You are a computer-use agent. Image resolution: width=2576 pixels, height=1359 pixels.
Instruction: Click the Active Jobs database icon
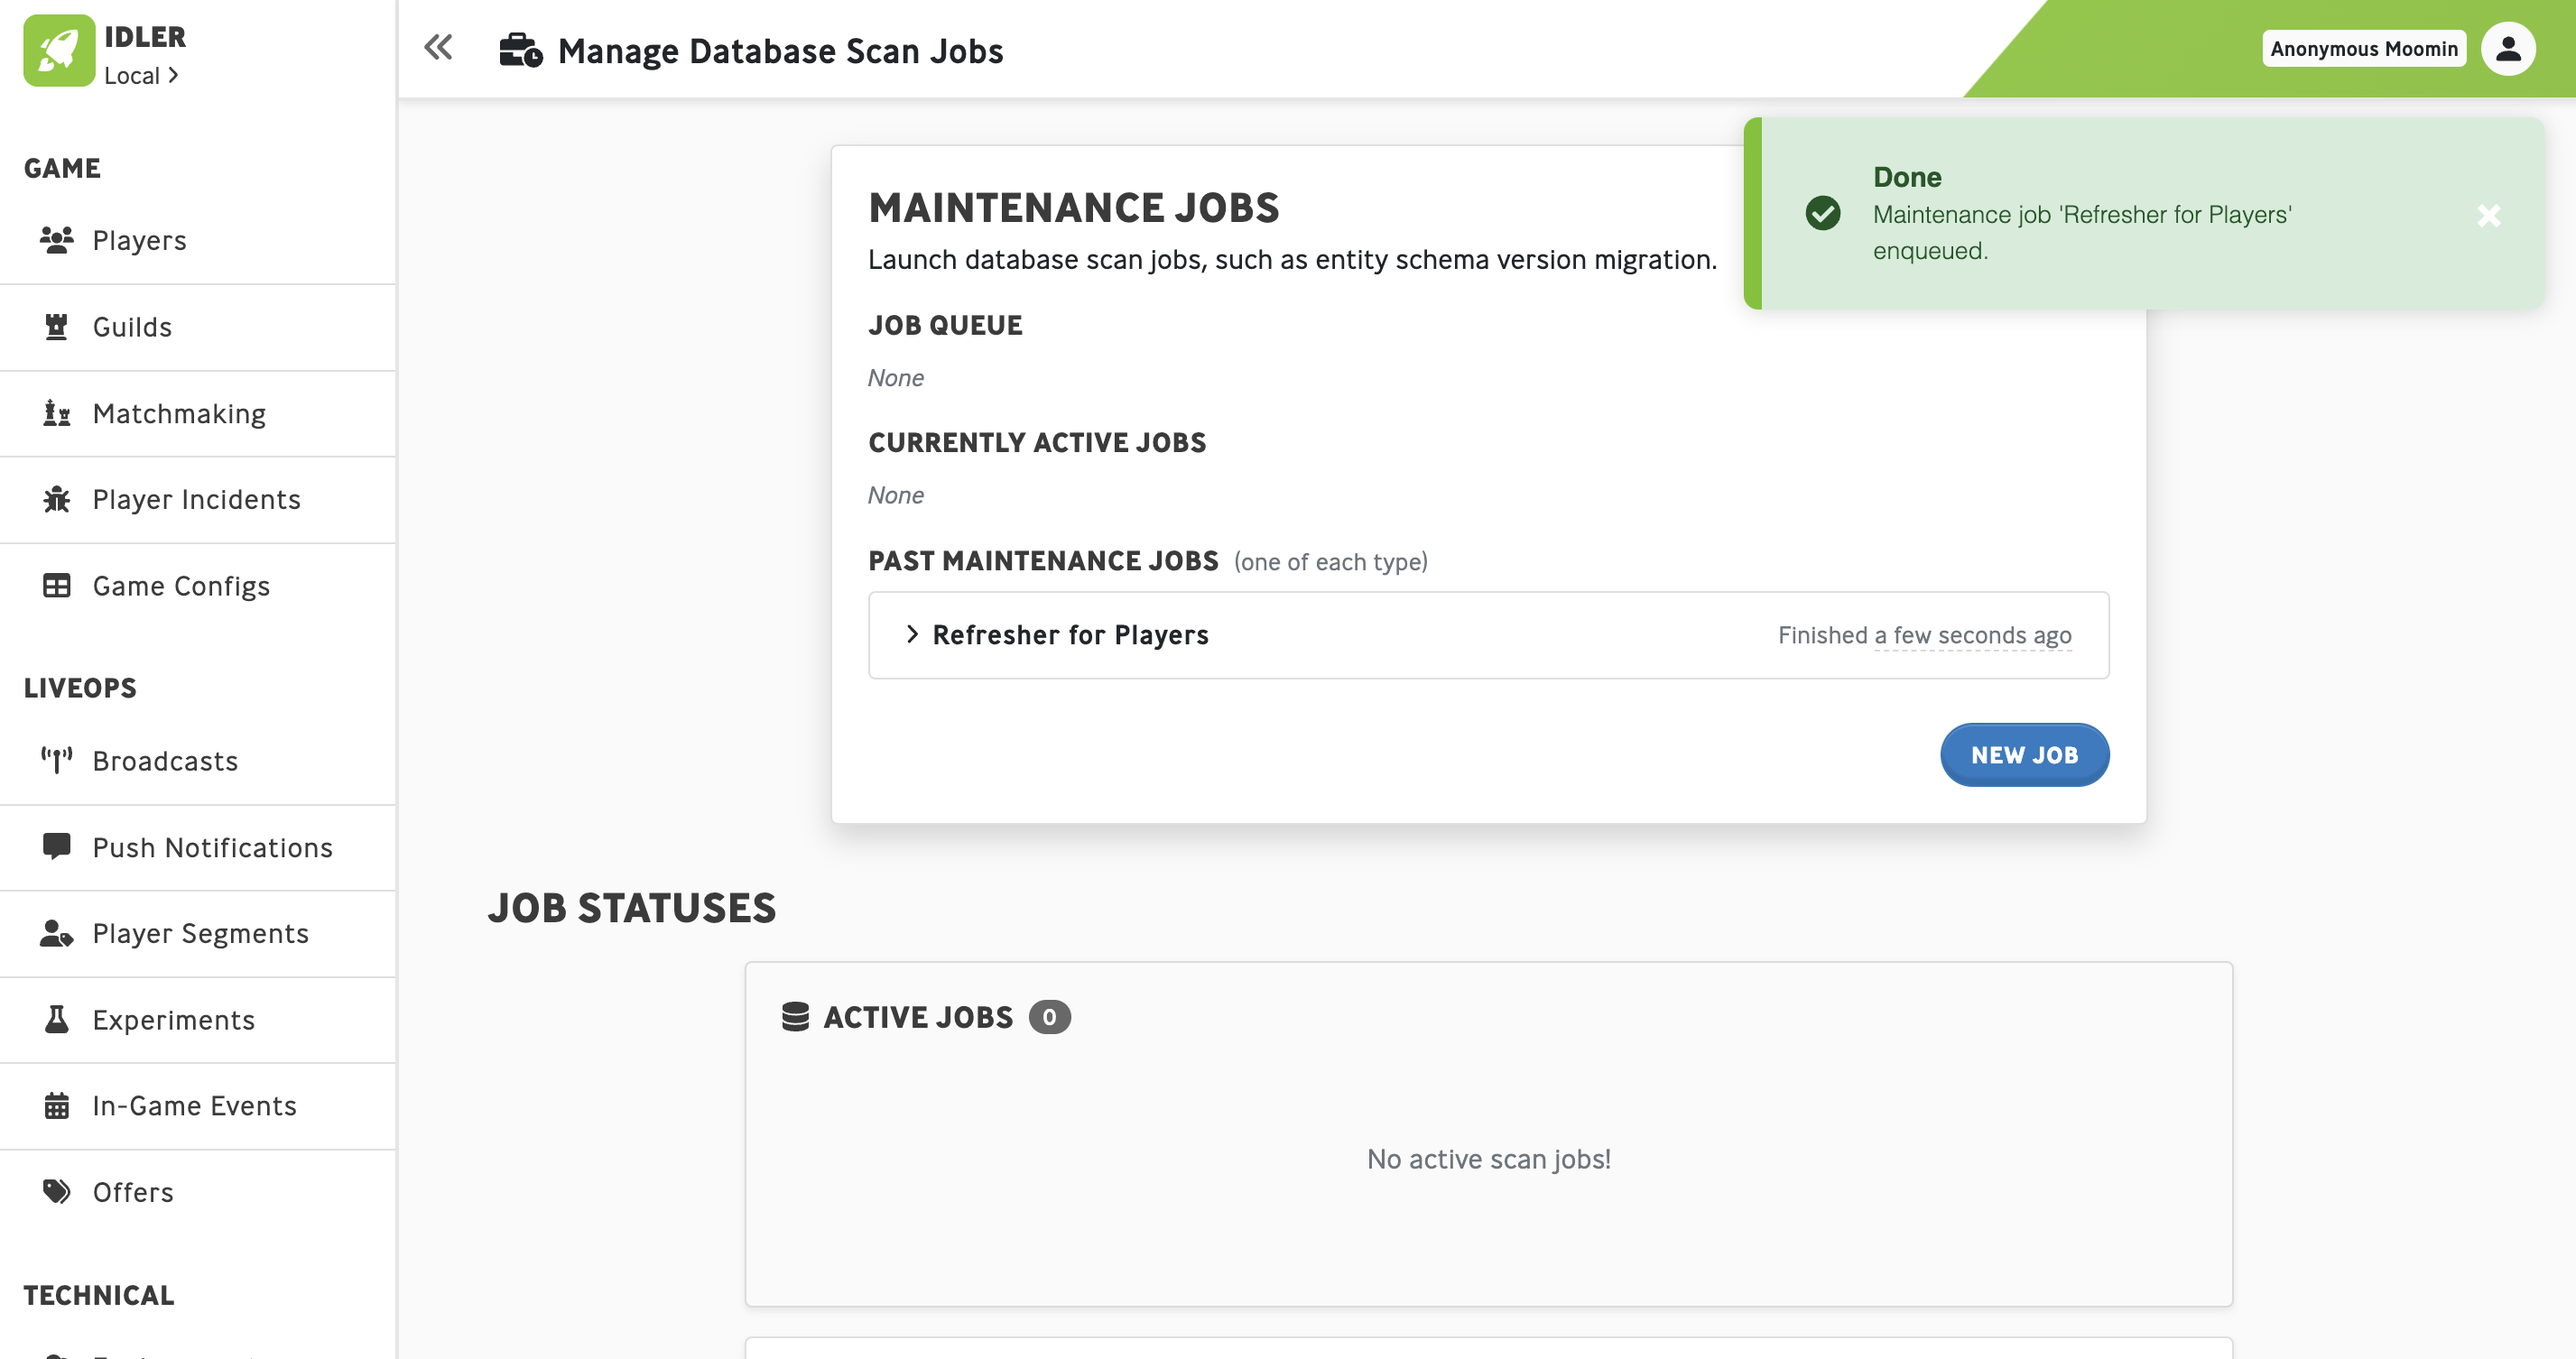[x=796, y=1016]
